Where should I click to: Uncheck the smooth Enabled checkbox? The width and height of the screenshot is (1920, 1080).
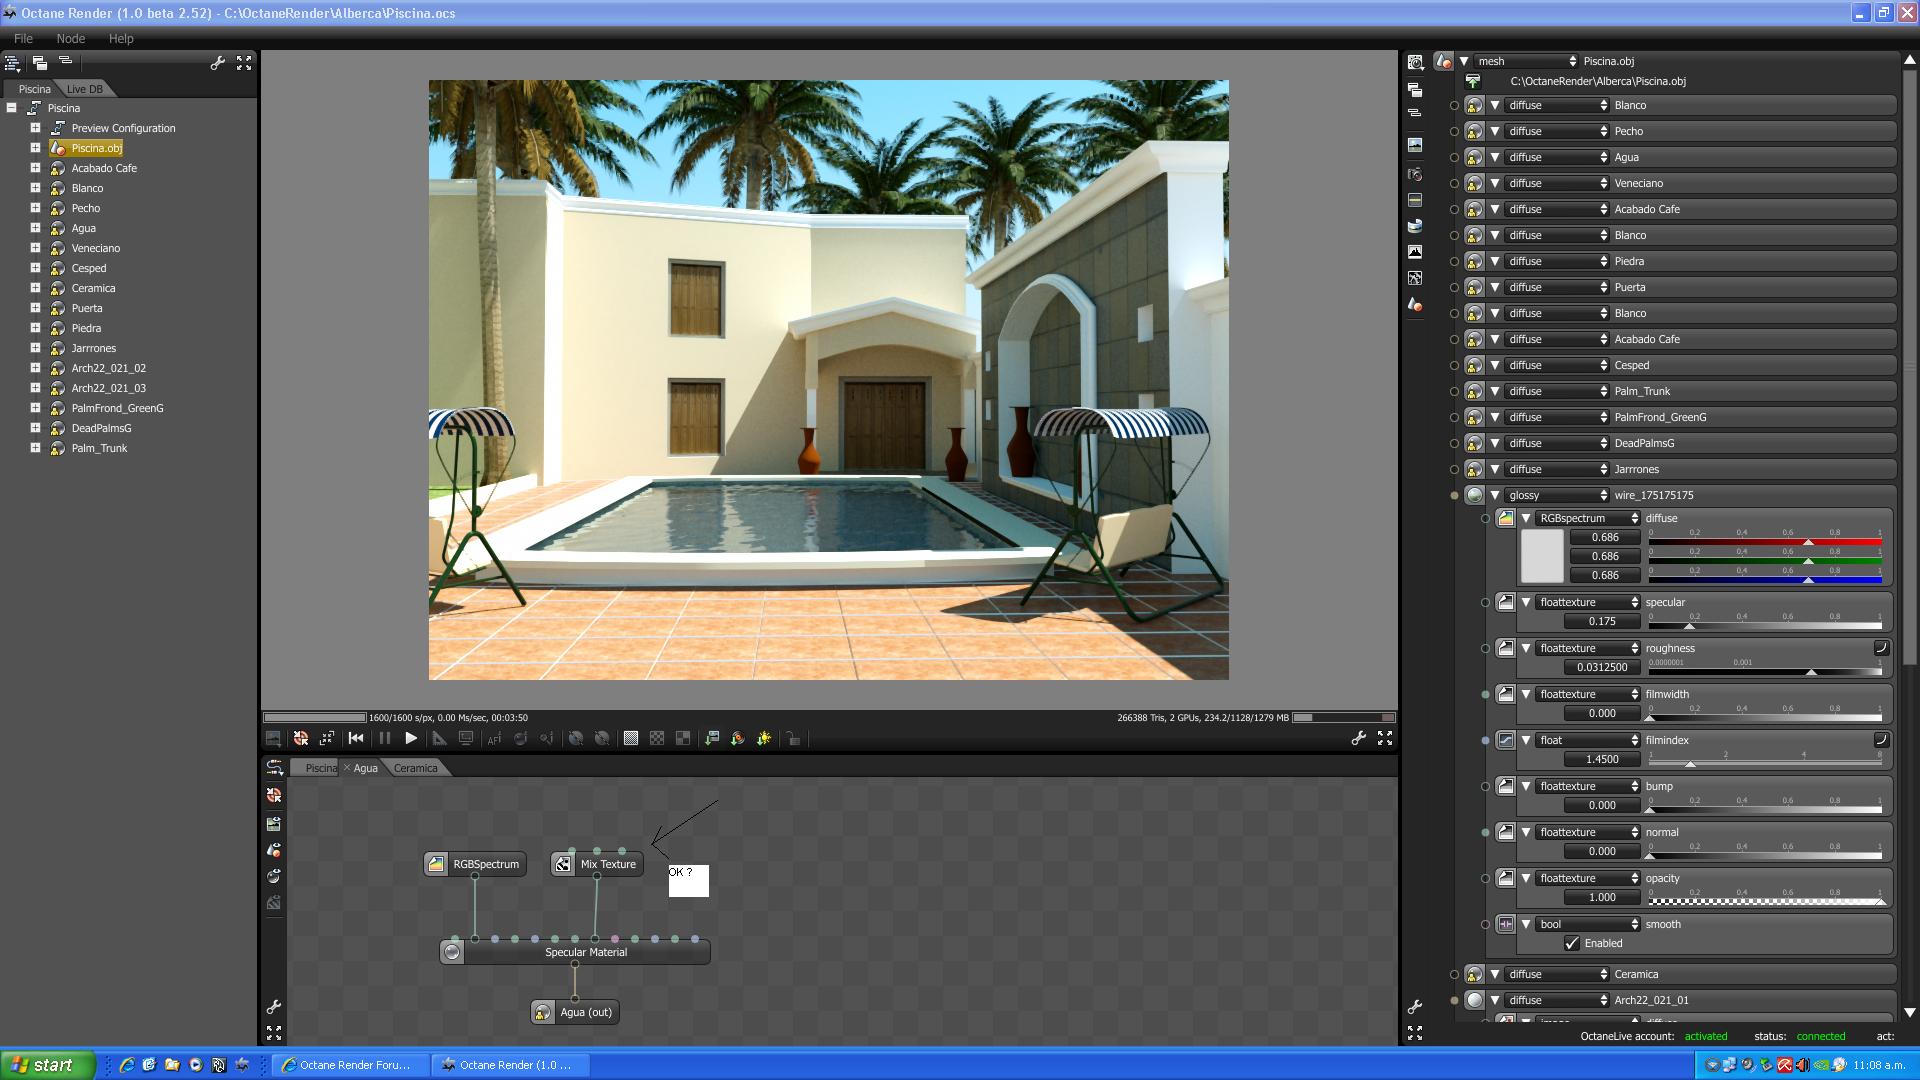tap(1572, 943)
